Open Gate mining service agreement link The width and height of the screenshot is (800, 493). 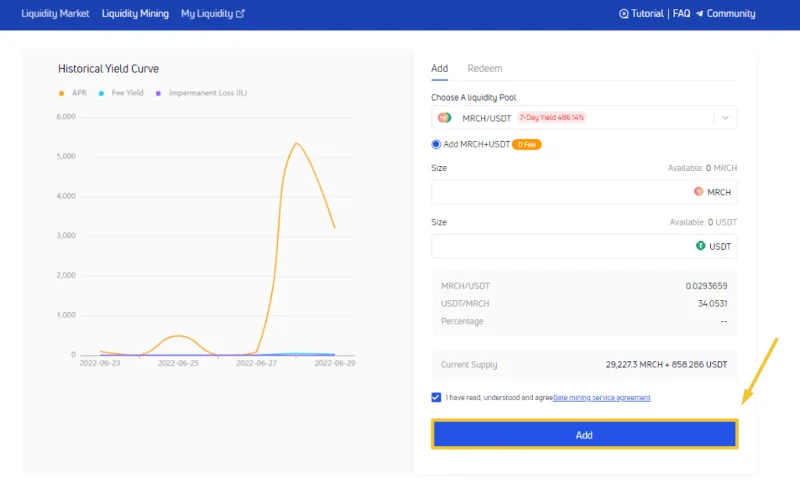click(602, 398)
